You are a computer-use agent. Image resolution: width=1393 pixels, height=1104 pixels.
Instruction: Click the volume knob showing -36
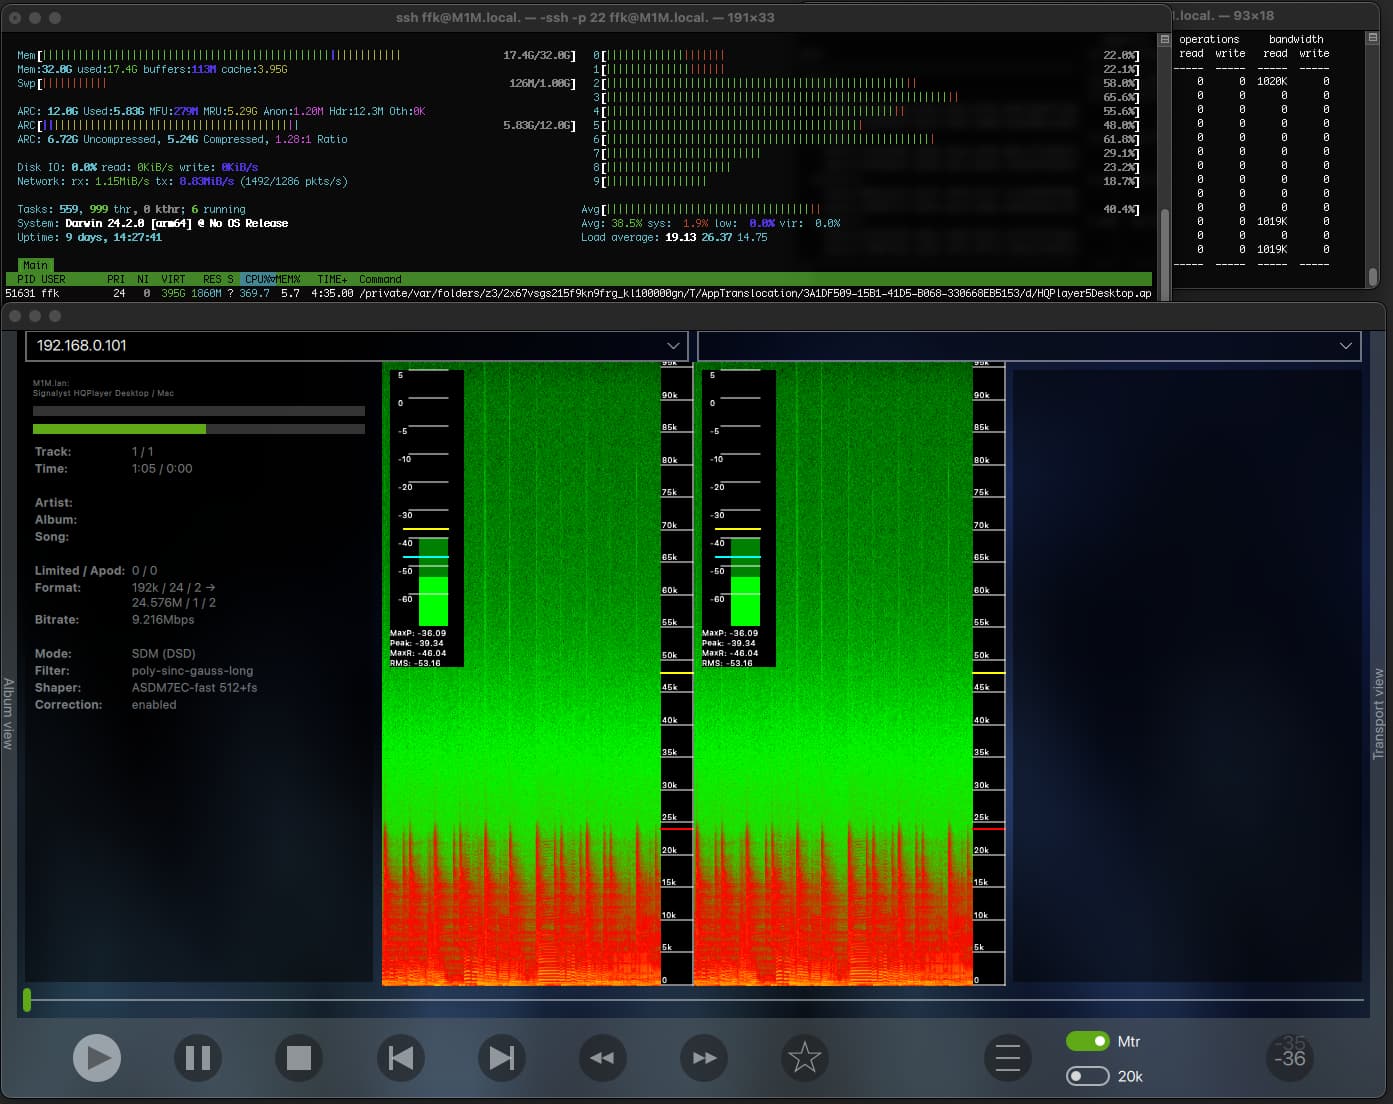click(x=1290, y=1056)
